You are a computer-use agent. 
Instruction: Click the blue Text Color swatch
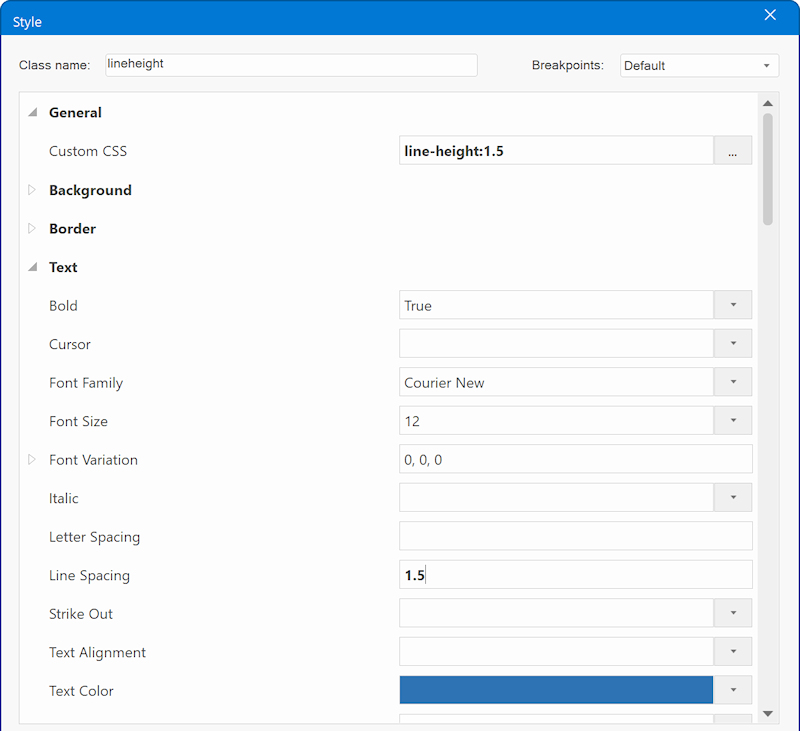[555, 691]
